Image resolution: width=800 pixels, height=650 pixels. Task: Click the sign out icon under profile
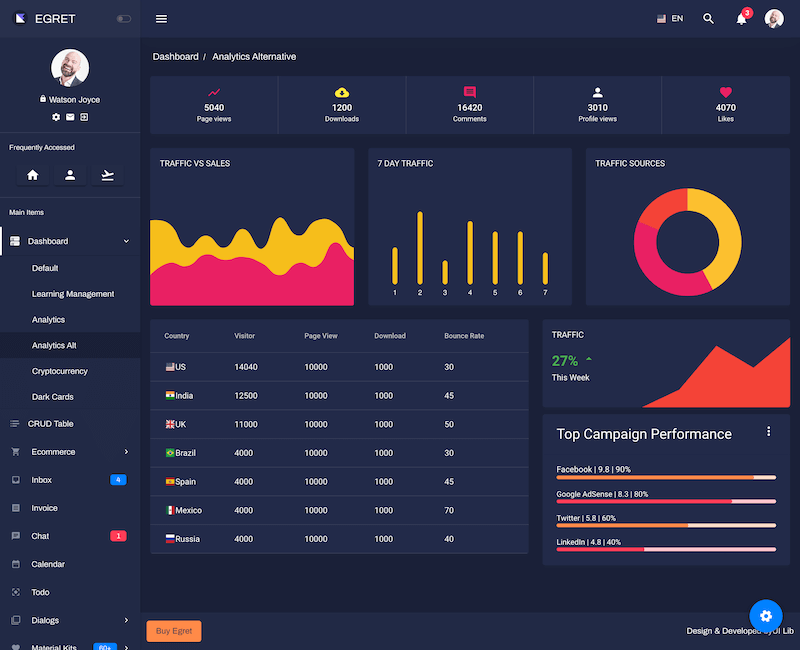pyautogui.click(x=84, y=117)
